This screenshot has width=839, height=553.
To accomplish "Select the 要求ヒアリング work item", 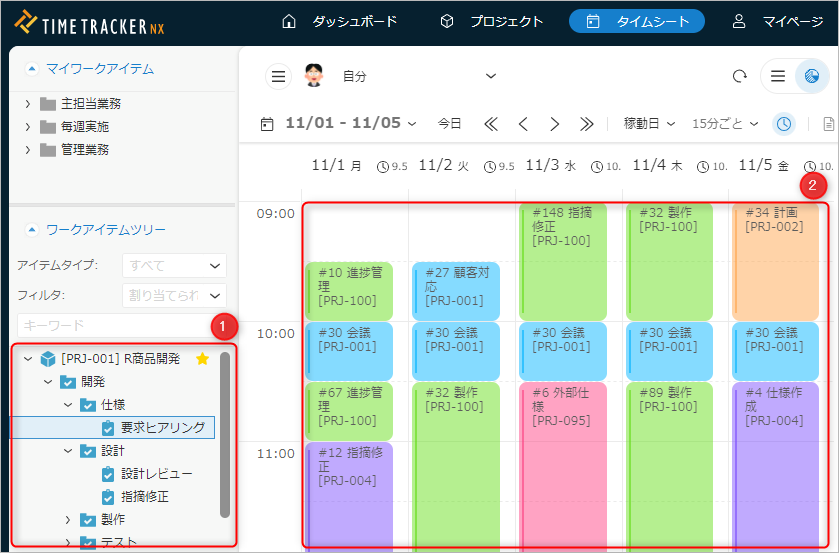I will [x=162, y=427].
